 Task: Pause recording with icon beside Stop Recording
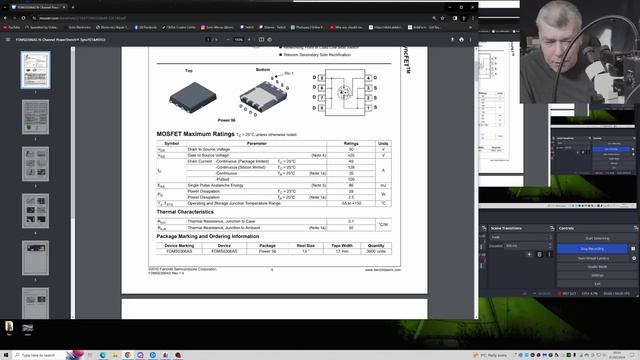633,249
